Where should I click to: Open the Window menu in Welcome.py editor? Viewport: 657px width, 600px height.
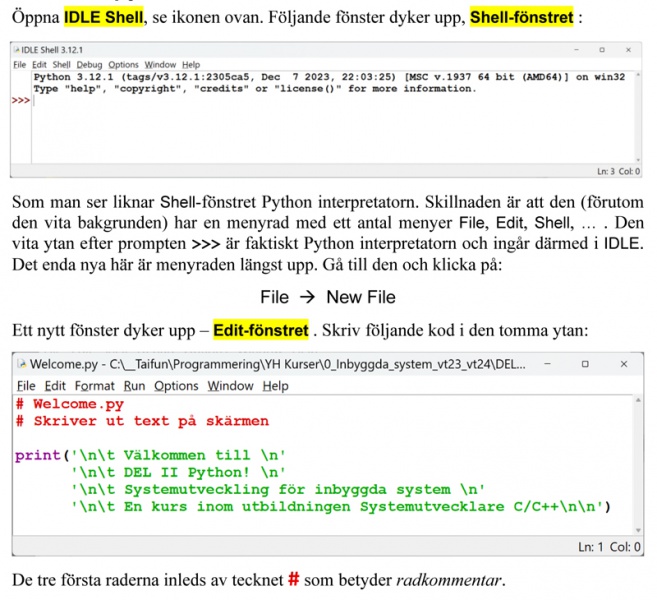(x=230, y=386)
